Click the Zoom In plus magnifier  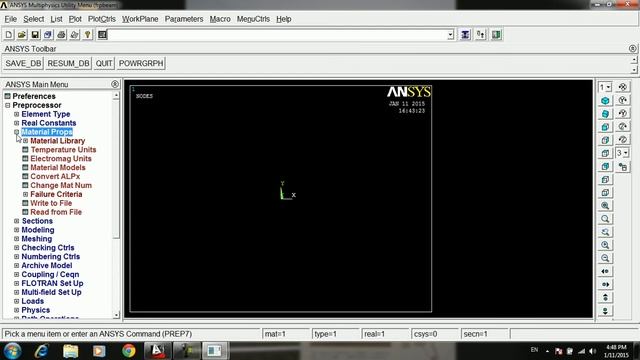coord(605,245)
